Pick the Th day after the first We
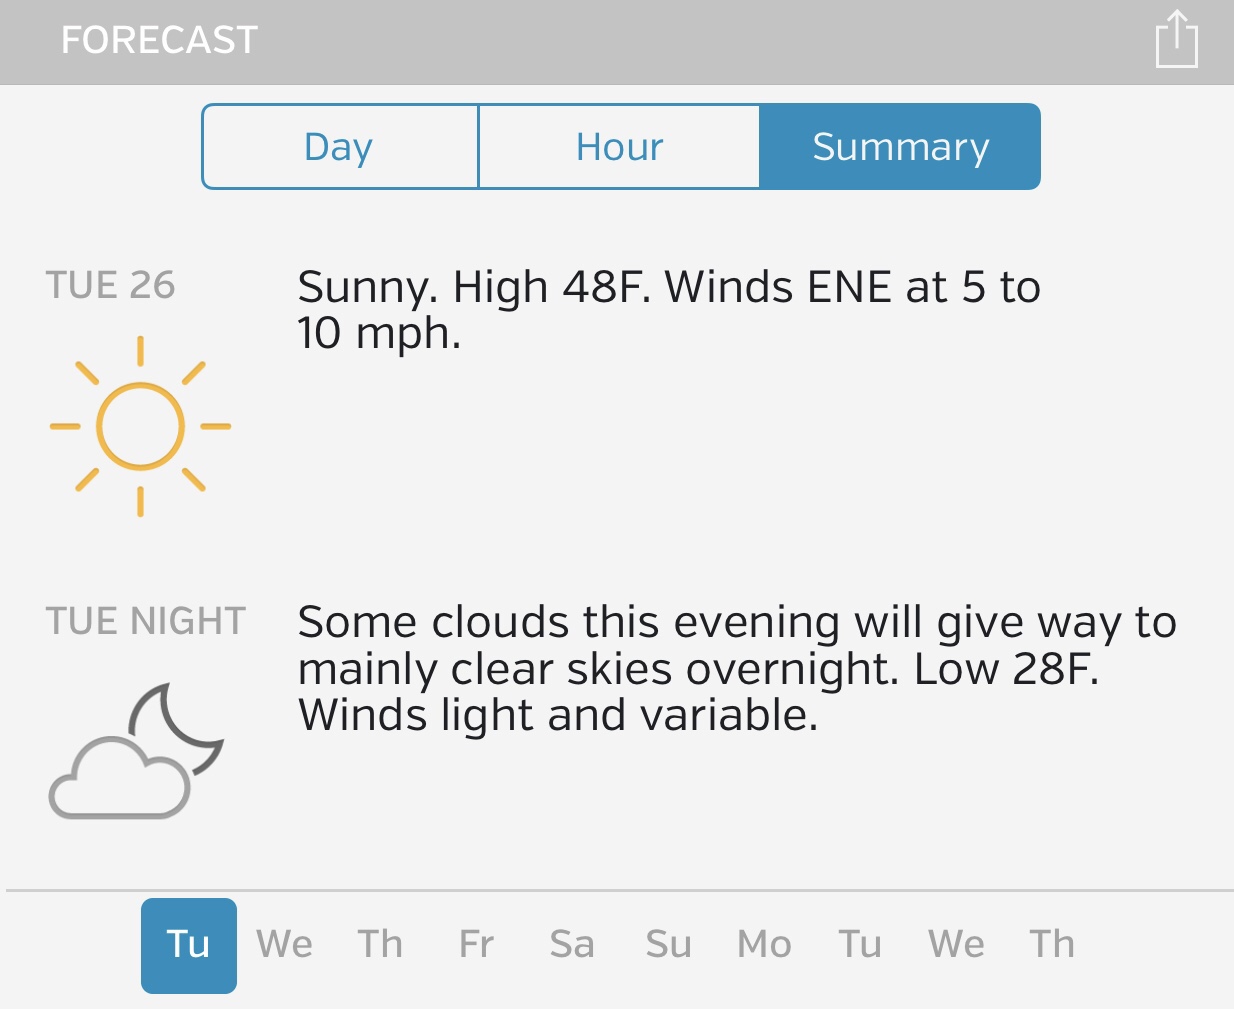 click(x=380, y=945)
